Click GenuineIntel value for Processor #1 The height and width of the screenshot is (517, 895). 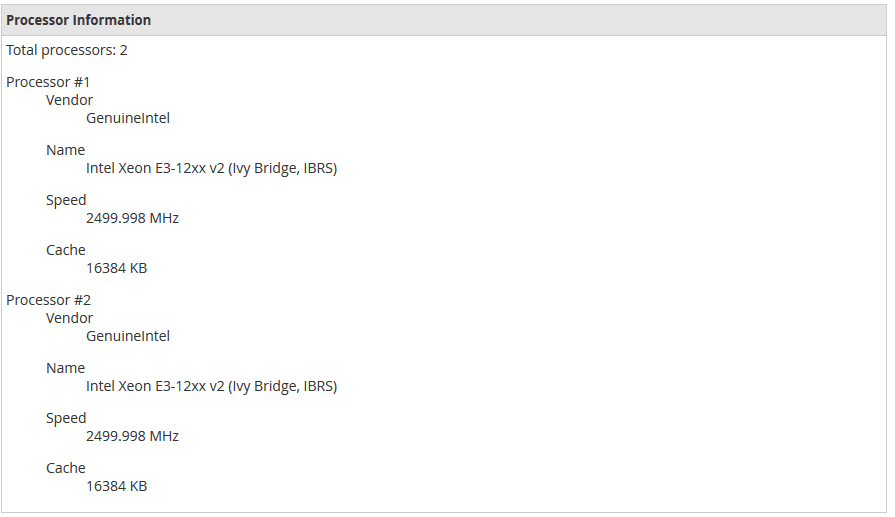coord(128,118)
